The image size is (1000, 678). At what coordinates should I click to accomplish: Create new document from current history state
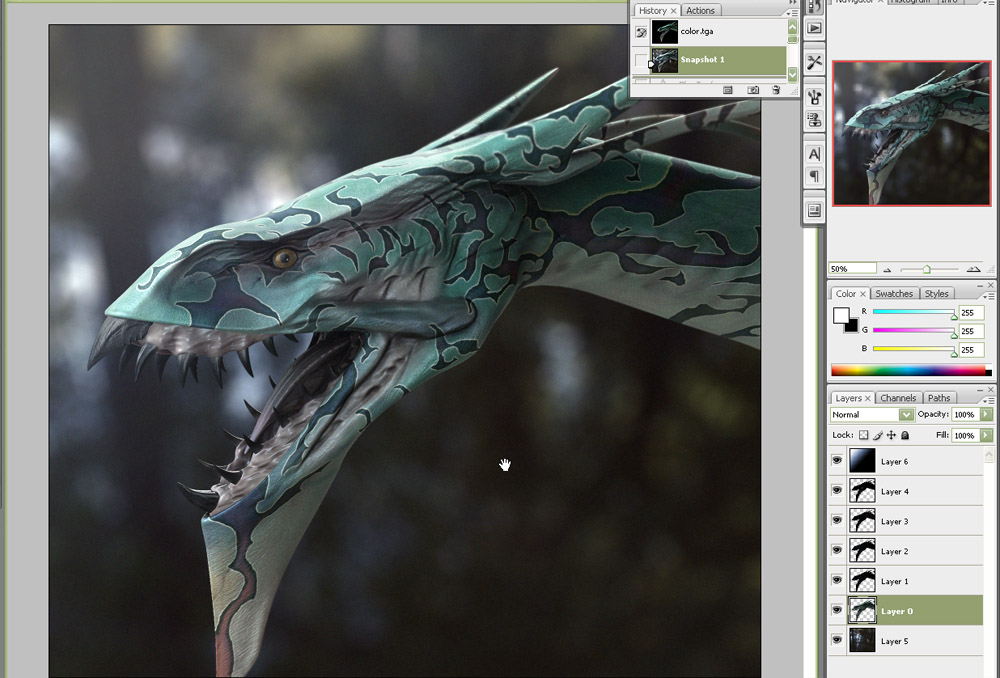pos(728,90)
